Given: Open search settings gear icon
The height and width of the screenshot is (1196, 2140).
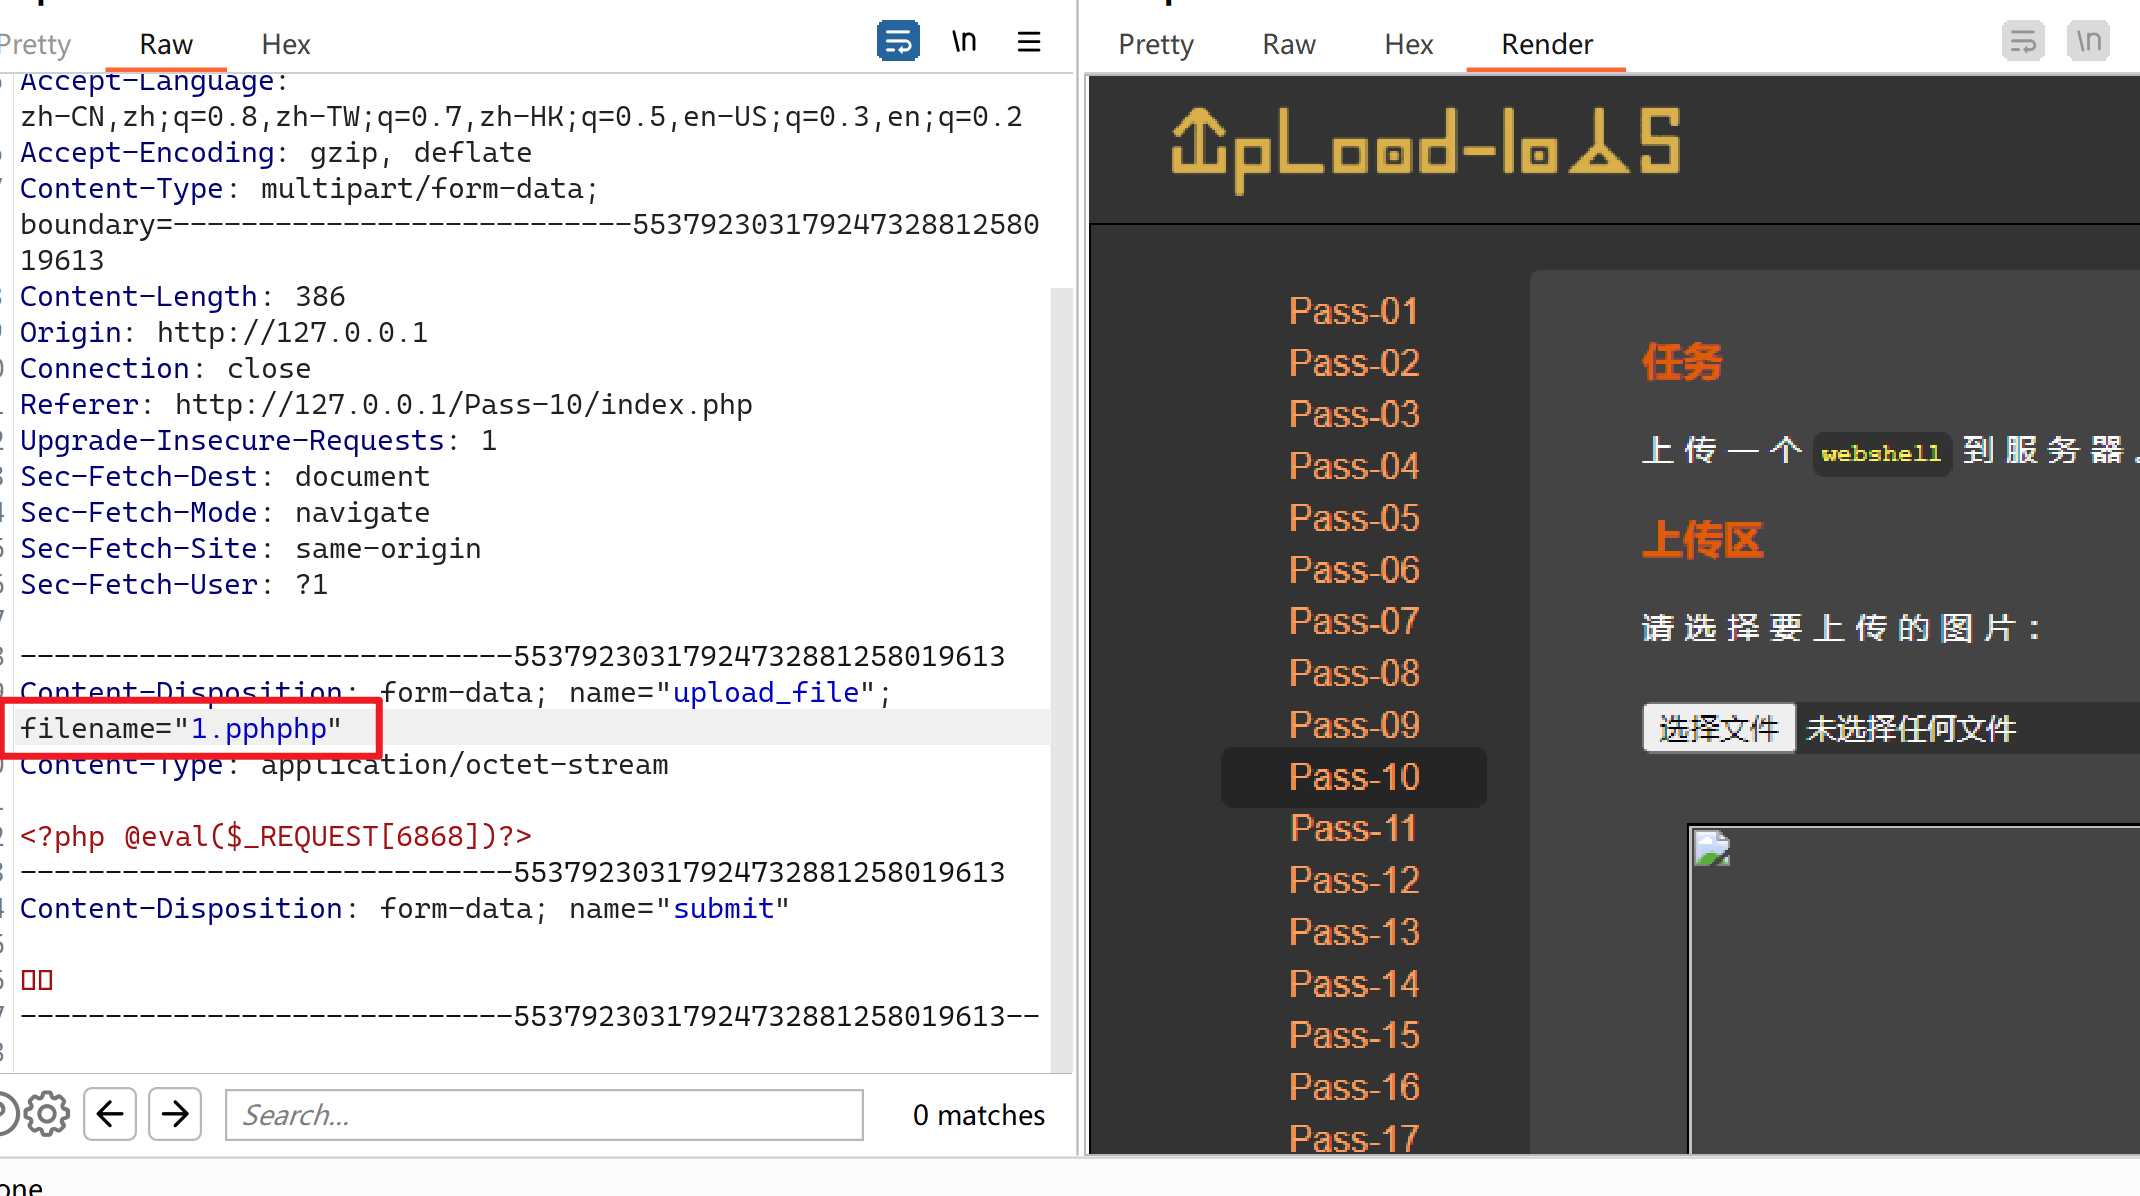Looking at the screenshot, I should pos(47,1114).
